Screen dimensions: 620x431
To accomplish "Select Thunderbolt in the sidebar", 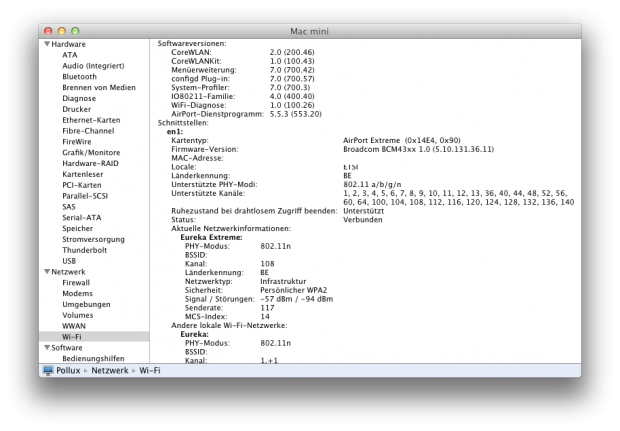I will click(85, 250).
